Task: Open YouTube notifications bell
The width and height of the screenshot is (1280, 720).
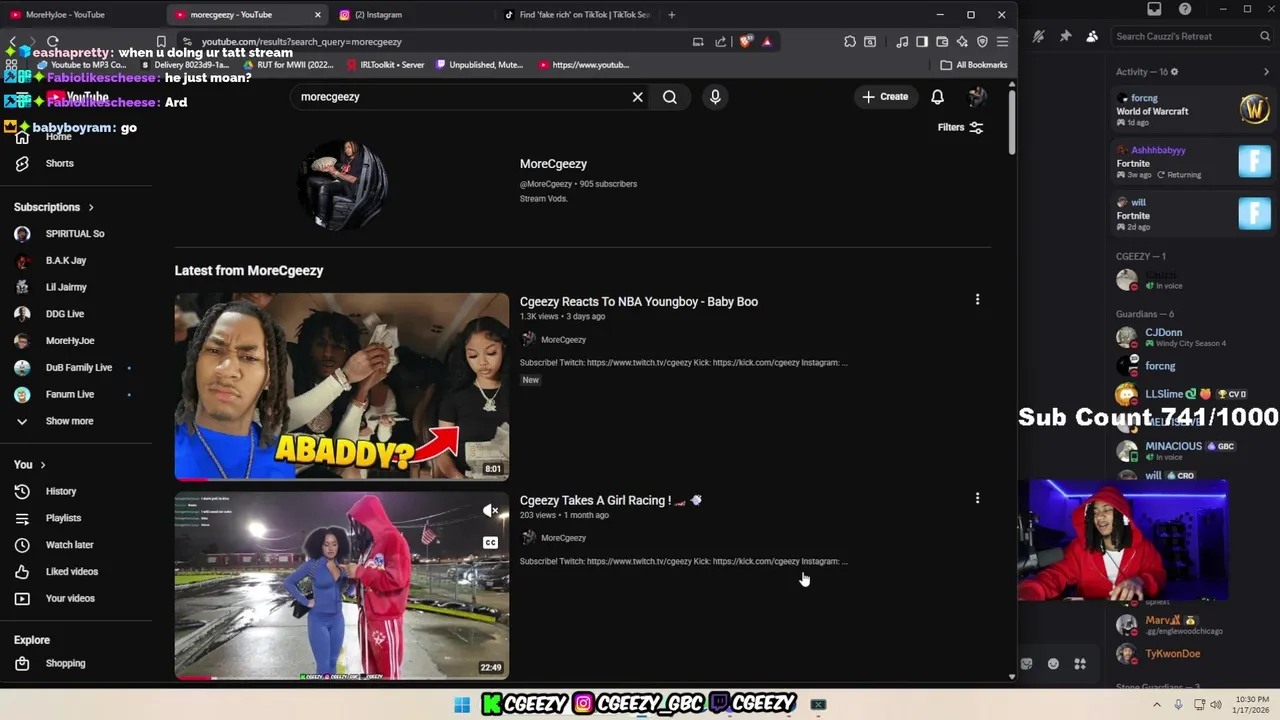Action: [937, 97]
